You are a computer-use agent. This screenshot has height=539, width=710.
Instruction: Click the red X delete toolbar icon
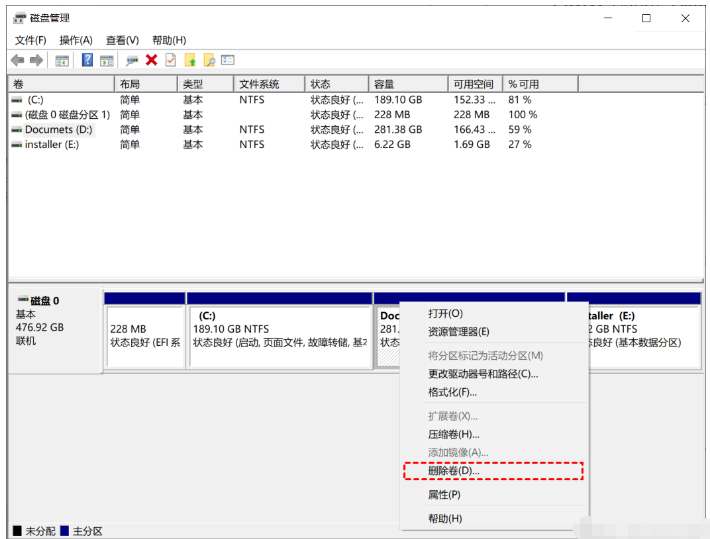tap(151, 60)
